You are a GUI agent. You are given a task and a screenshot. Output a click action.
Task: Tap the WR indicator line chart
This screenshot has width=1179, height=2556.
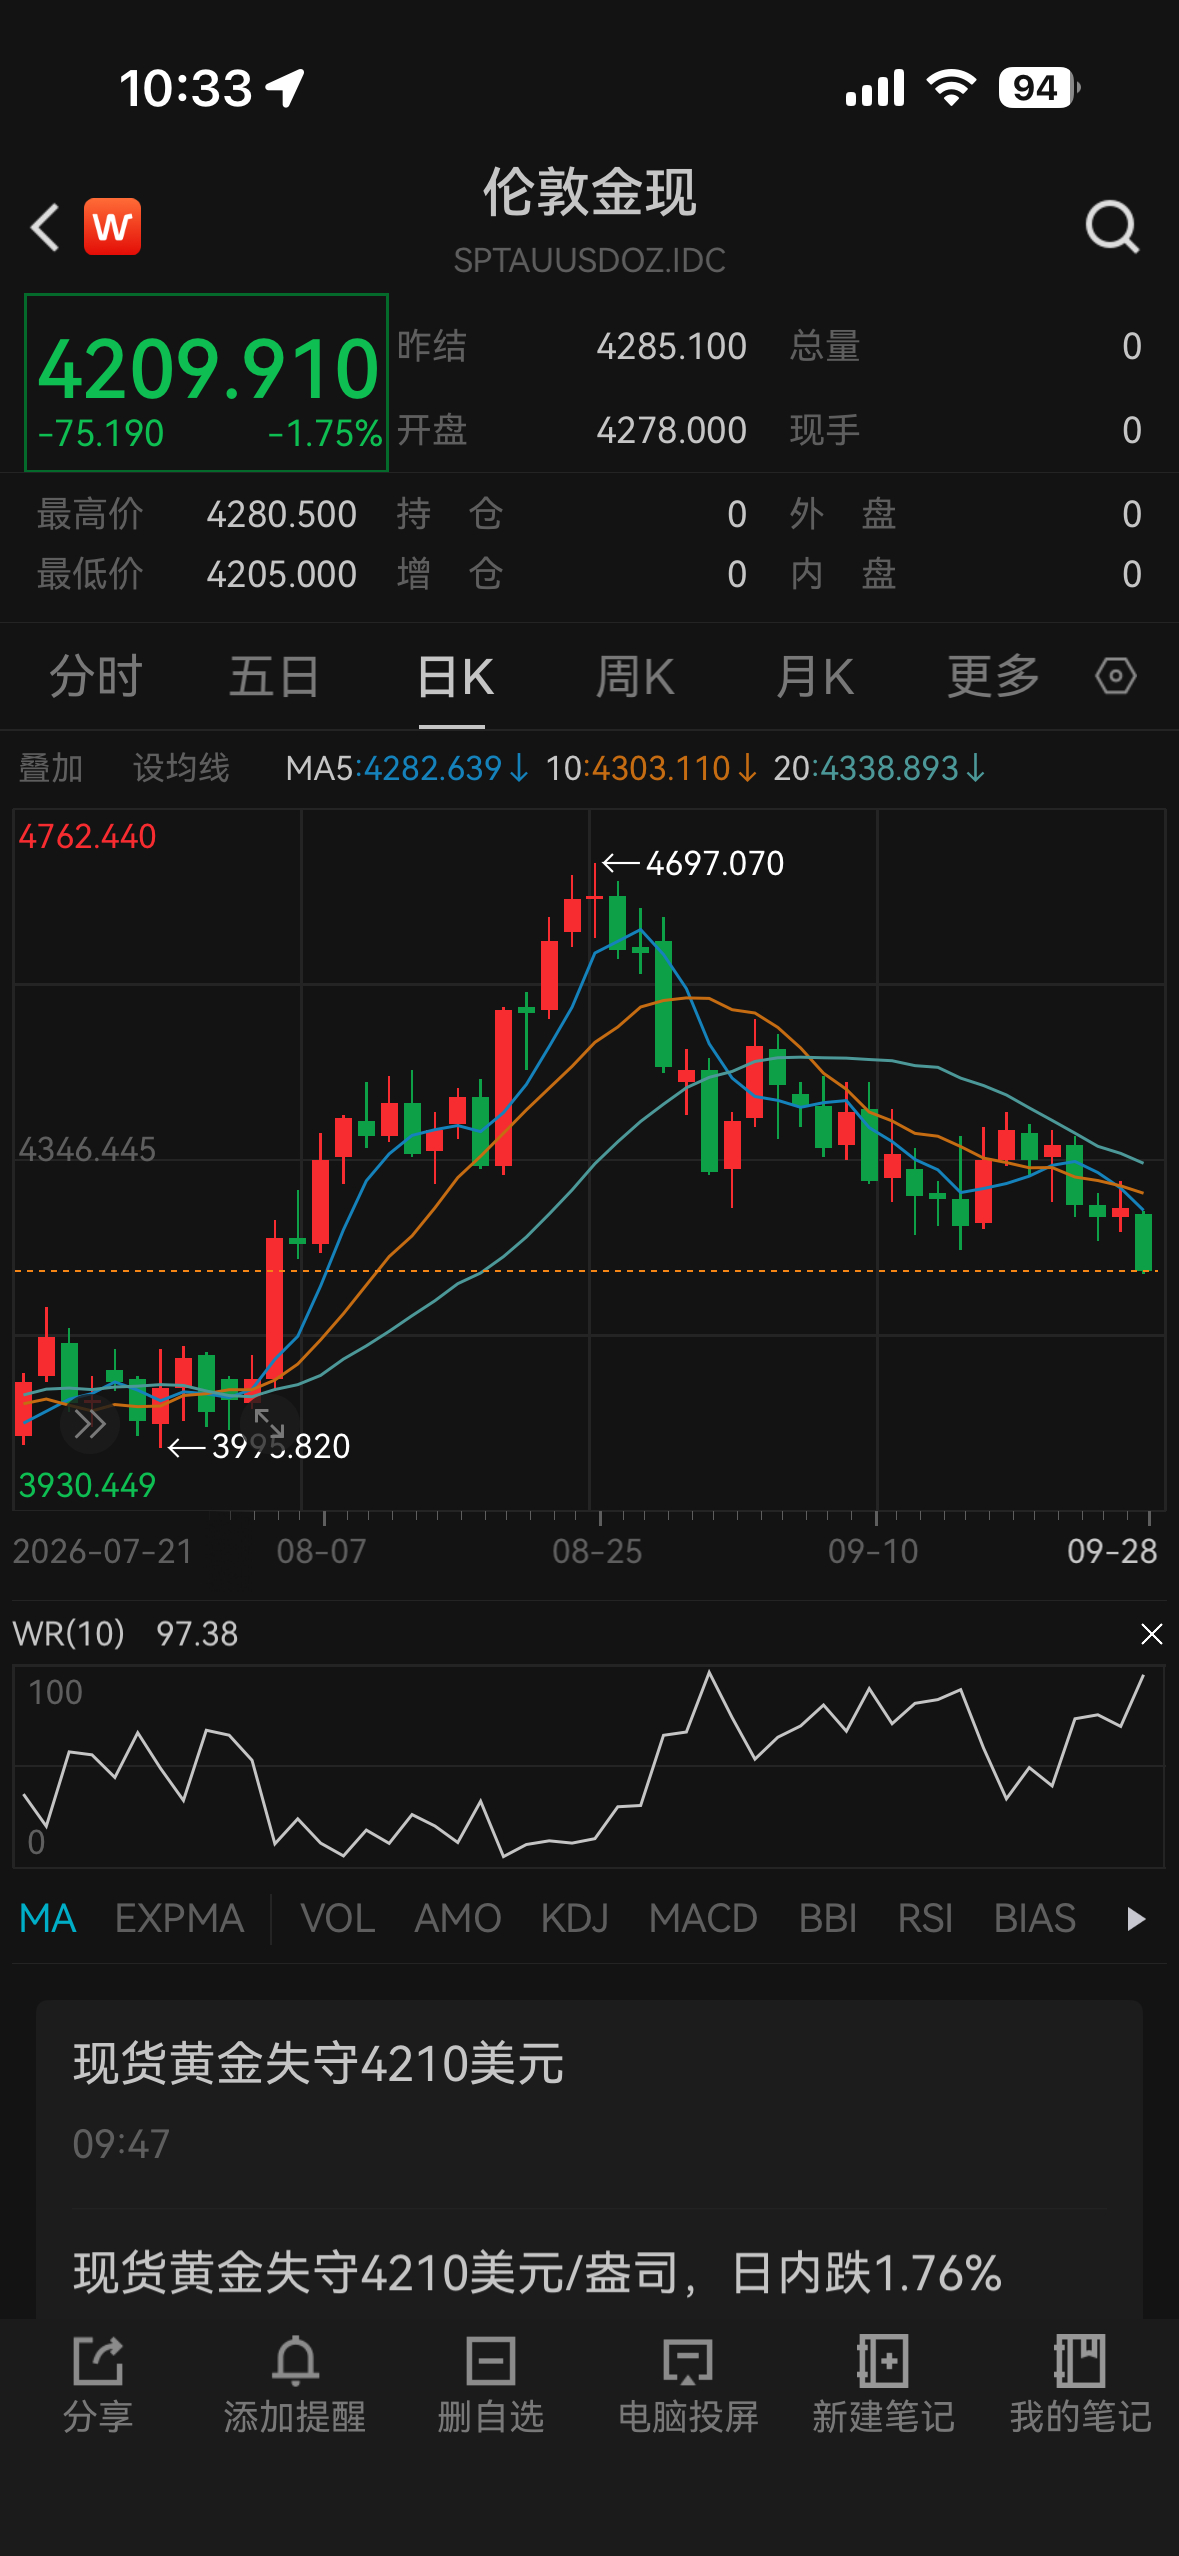pos(588,1766)
